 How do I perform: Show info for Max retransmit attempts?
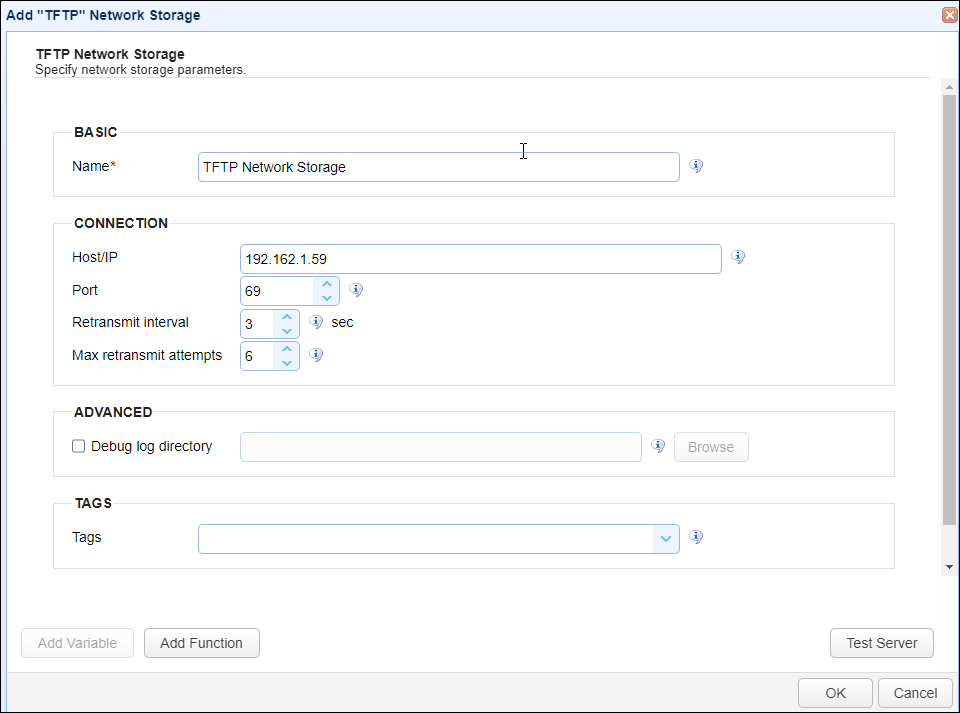coord(316,355)
